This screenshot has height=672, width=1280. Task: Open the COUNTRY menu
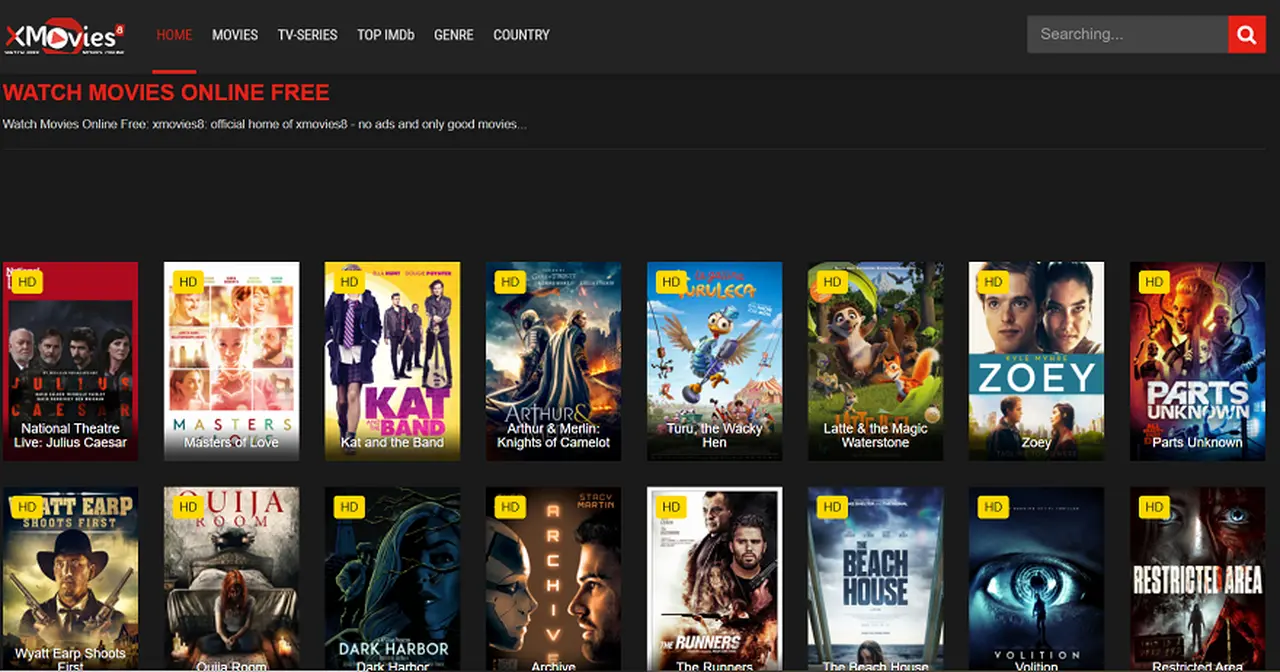[x=521, y=35]
